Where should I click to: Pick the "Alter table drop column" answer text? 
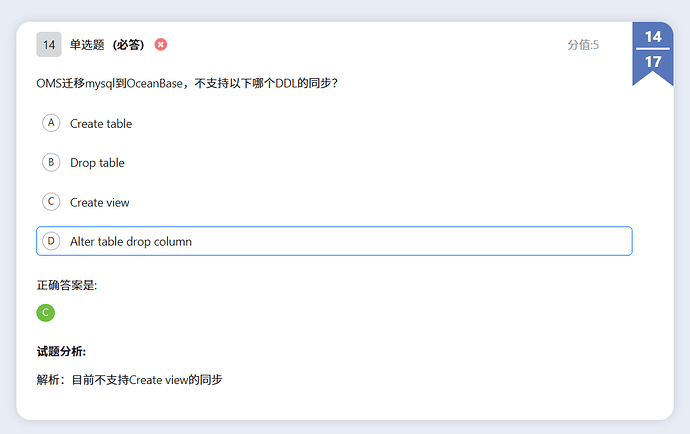click(x=131, y=242)
